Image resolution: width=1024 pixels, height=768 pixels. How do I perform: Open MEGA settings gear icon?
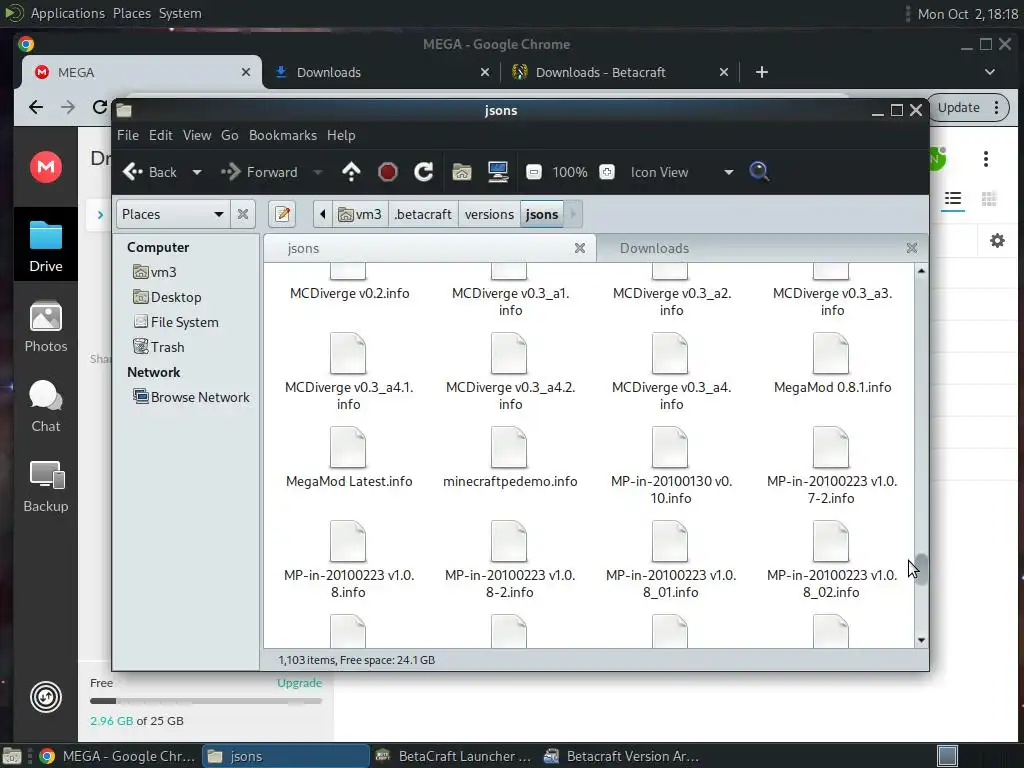click(997, 241)
